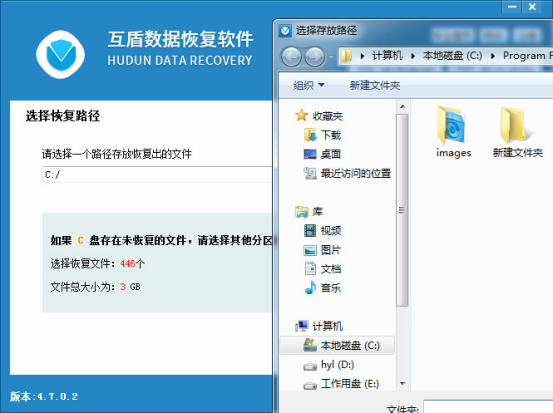
Task: Minimize the Hudun recovery window
Action: coord(512,7)
